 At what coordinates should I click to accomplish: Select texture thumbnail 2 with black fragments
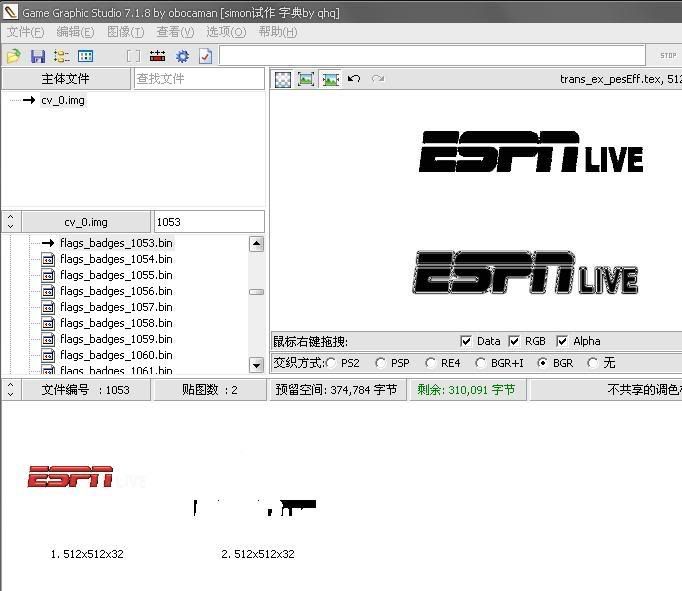click(x=255, y=508)
